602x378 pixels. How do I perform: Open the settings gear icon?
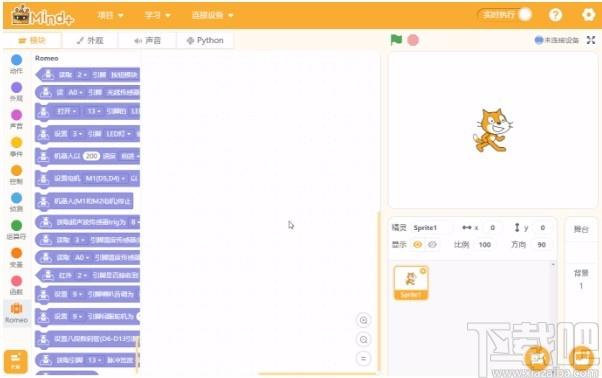[x=588, y=15]
